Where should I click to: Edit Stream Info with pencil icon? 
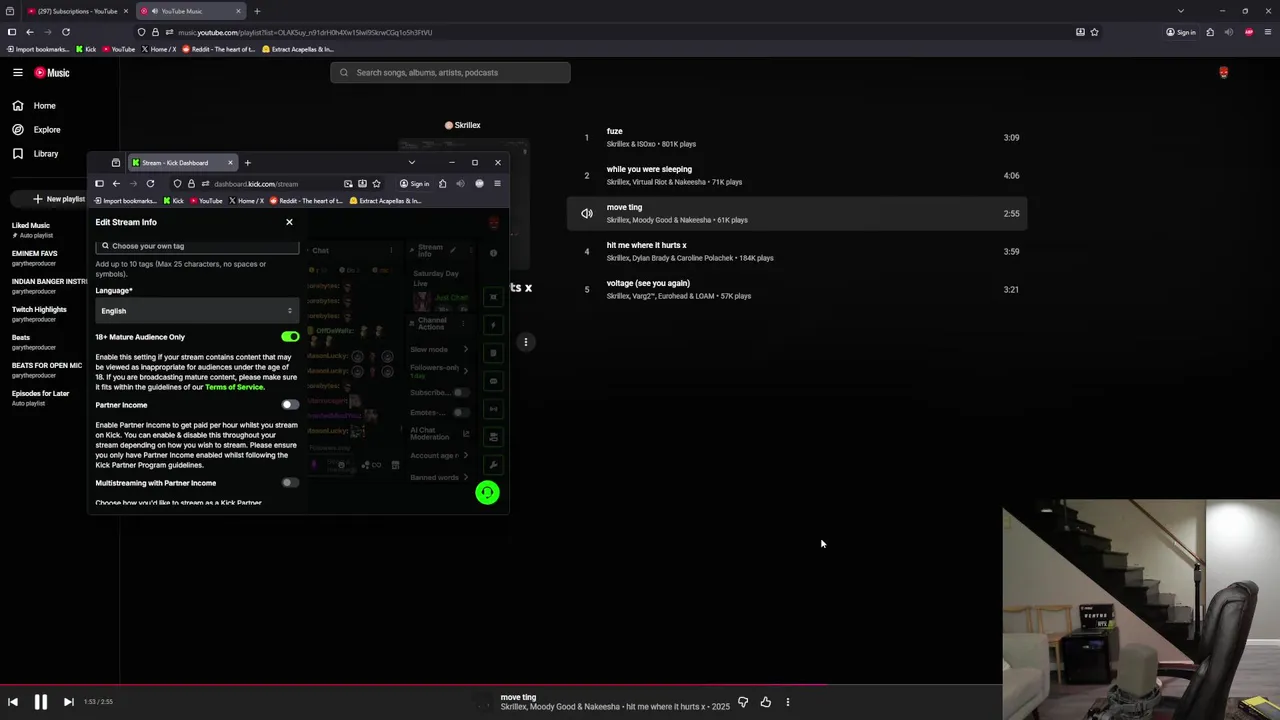coord(452,250)
